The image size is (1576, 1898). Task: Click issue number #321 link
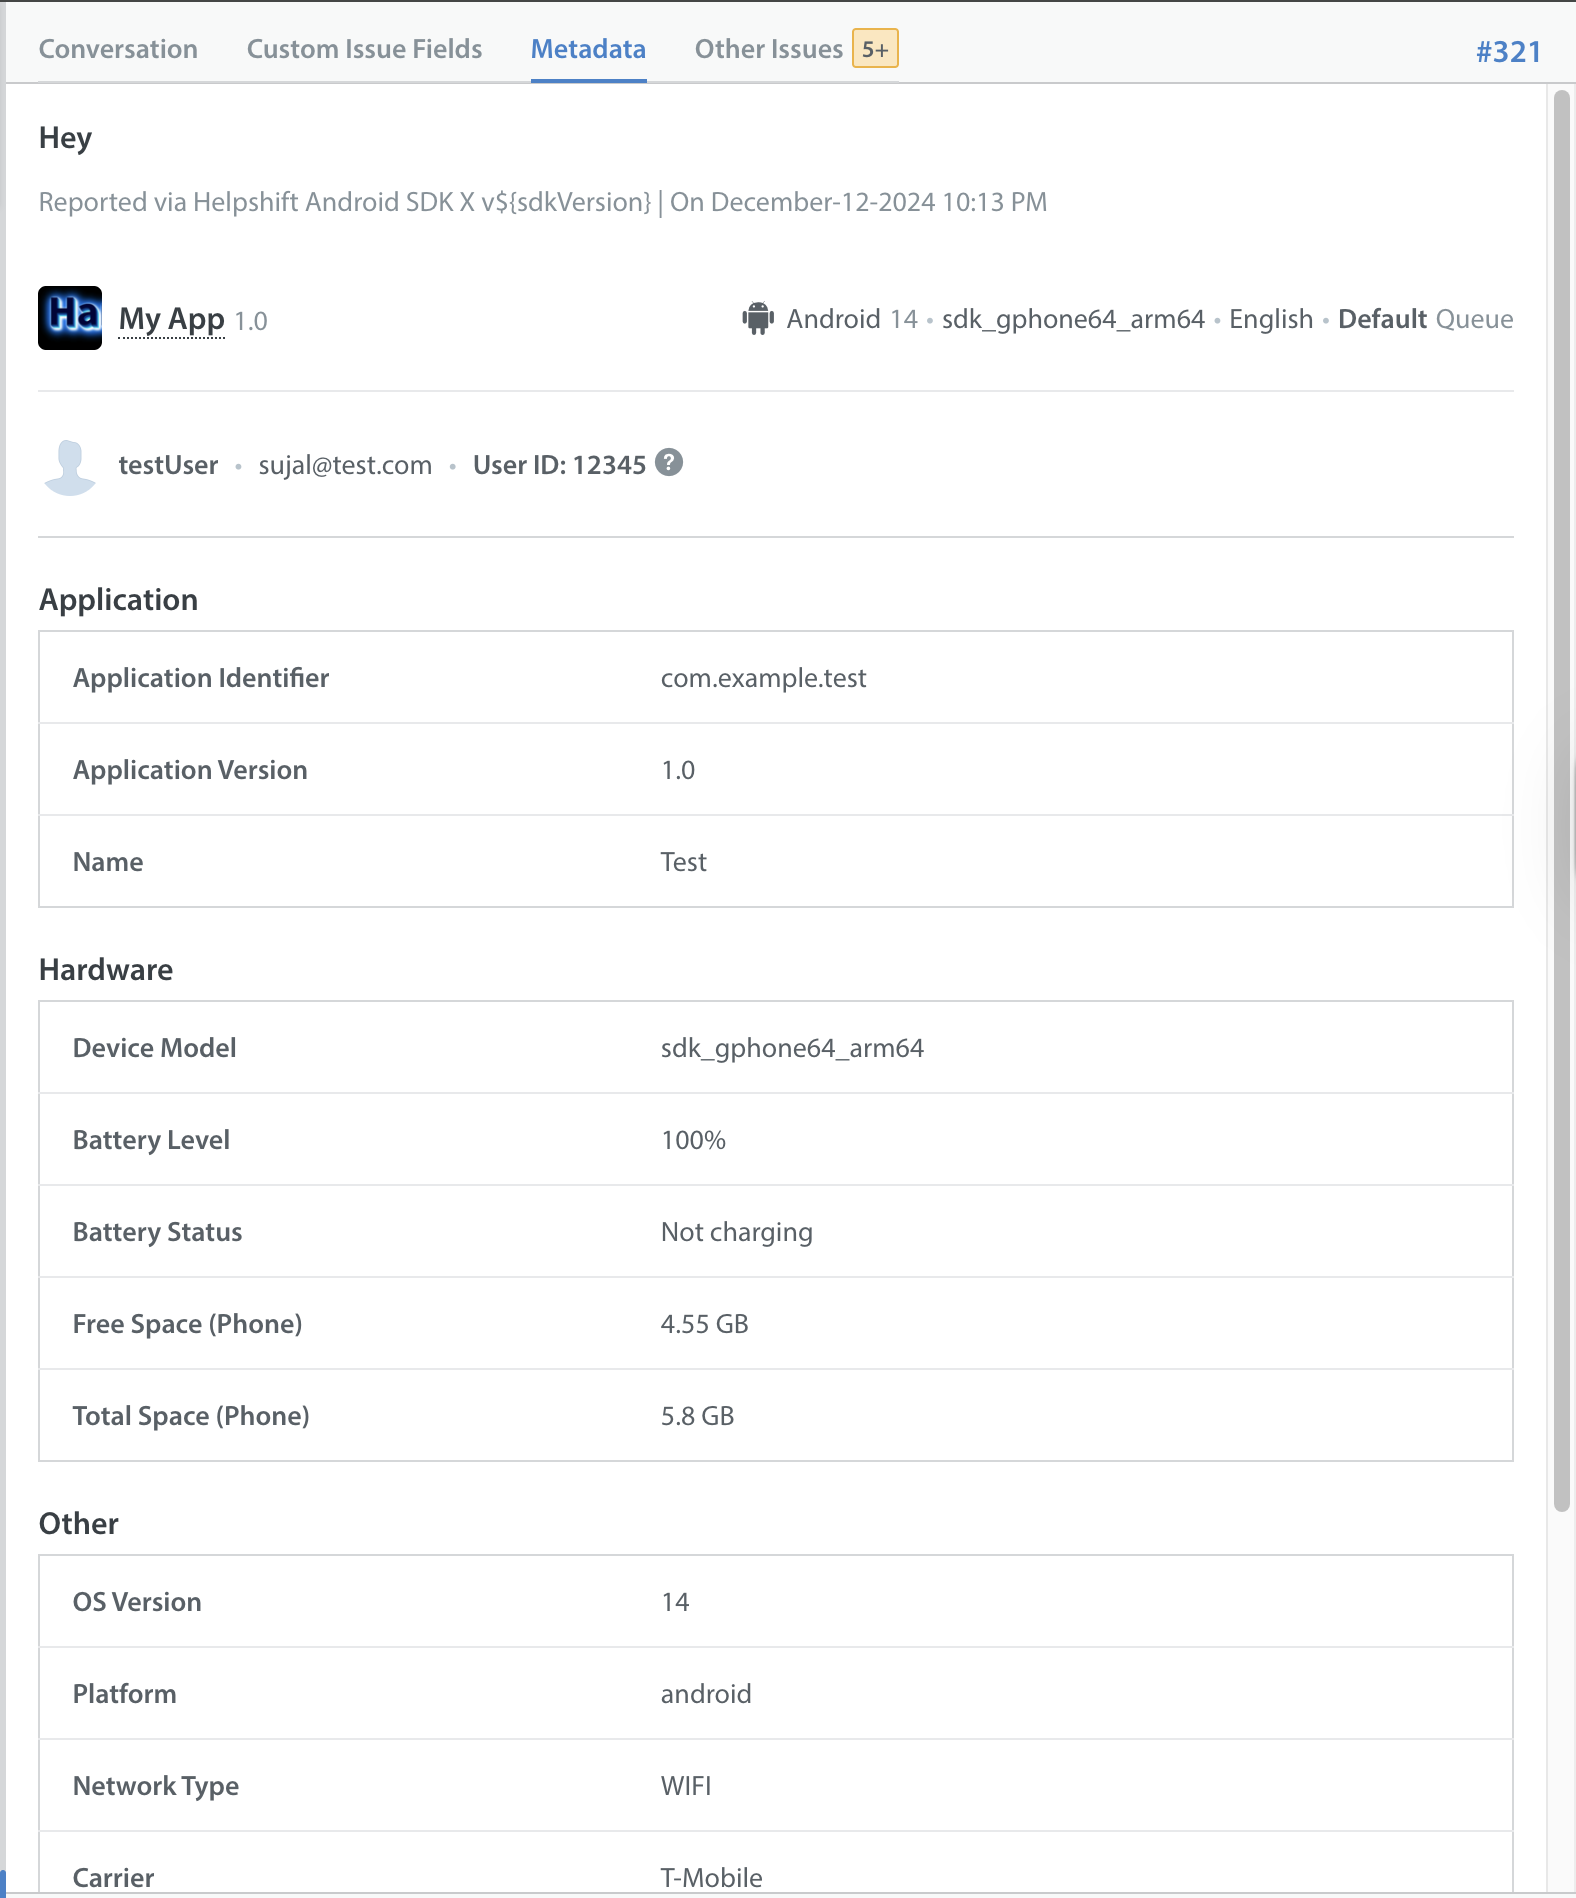[1508, 51]
